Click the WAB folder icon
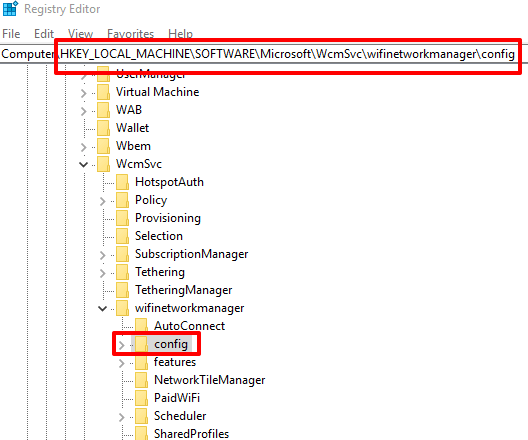Screen dimensions: 528x440 (x=103, y=110)
